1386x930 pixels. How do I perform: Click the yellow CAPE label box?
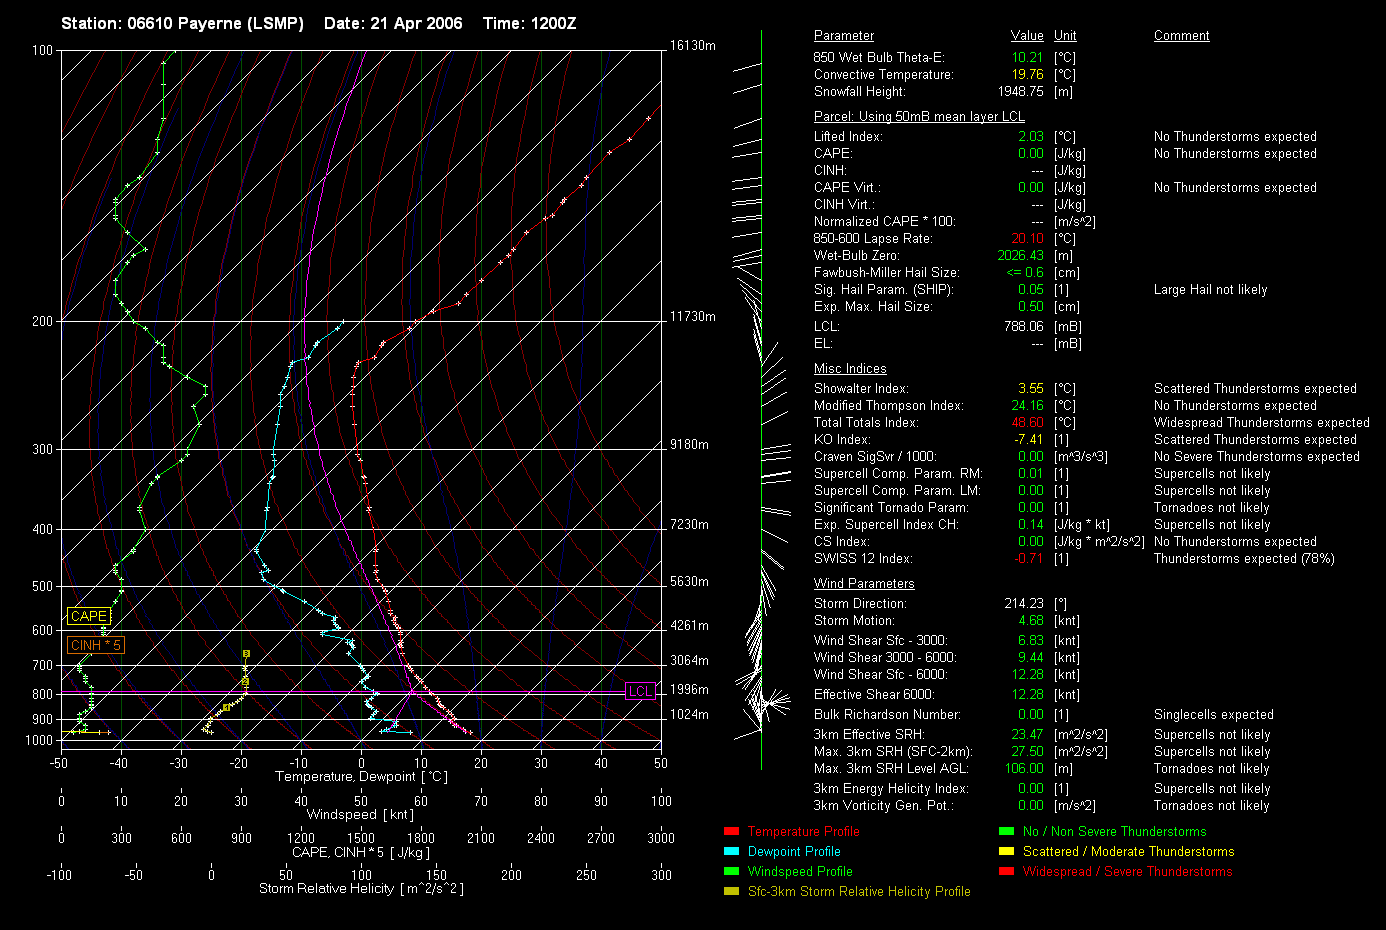pos(89,617)
